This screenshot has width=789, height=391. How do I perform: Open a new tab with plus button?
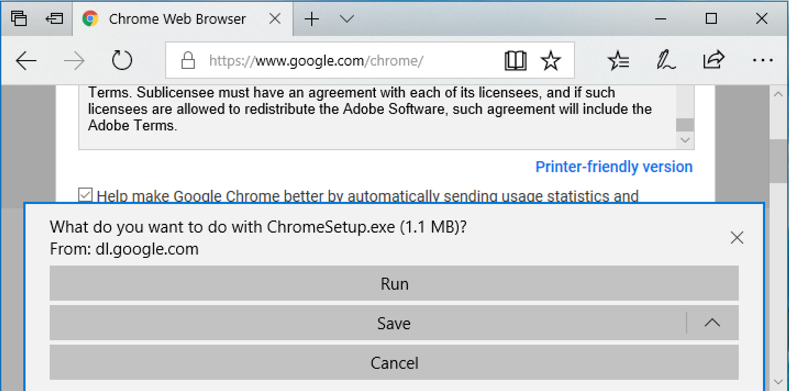pos(312,19)
